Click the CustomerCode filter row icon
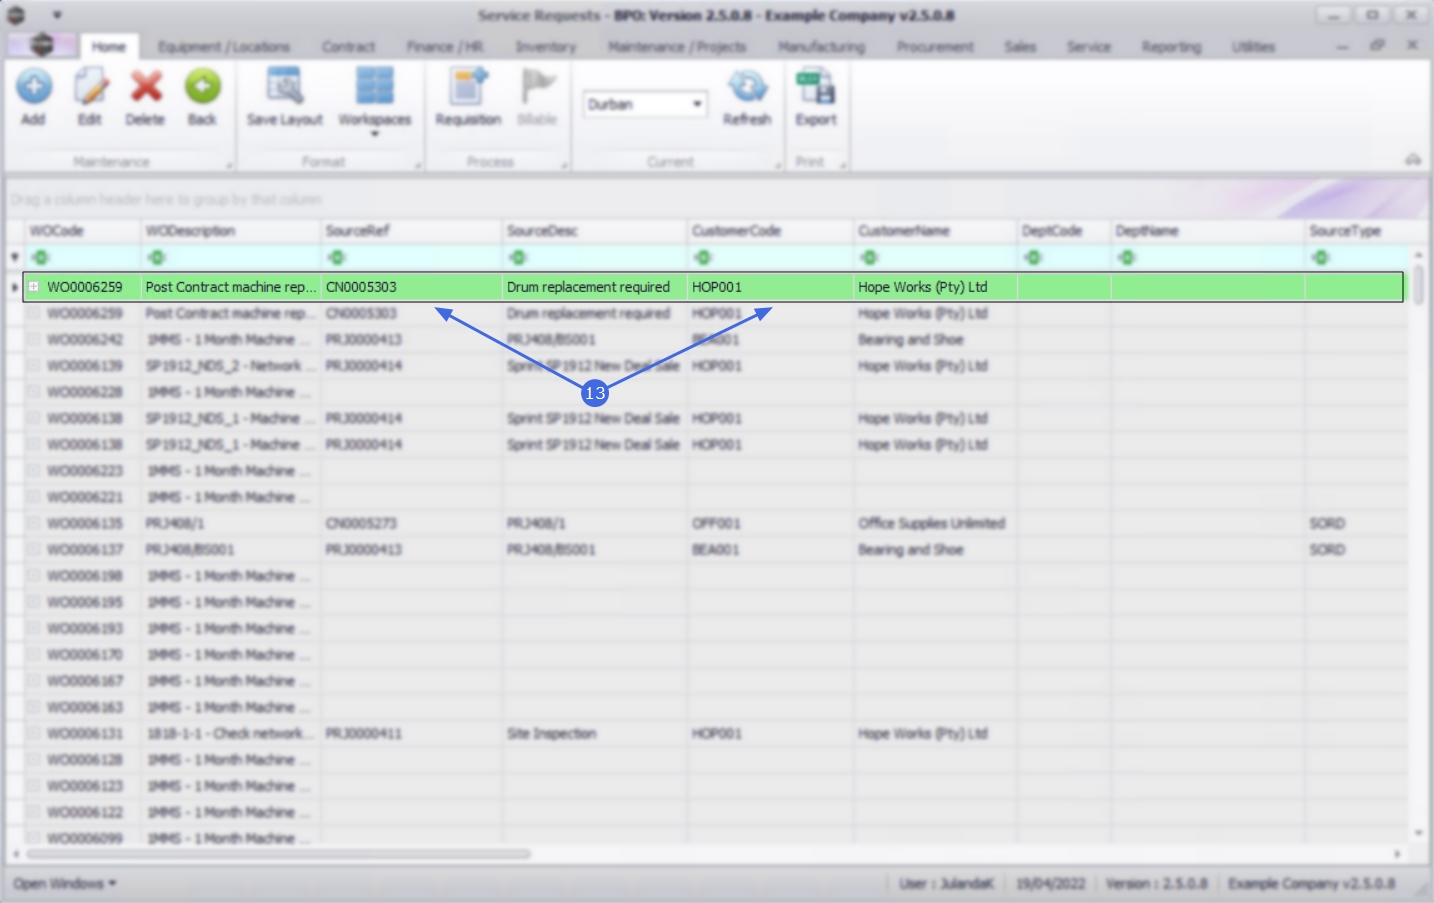Screen dimensions: 1434x903 [703, 258]
